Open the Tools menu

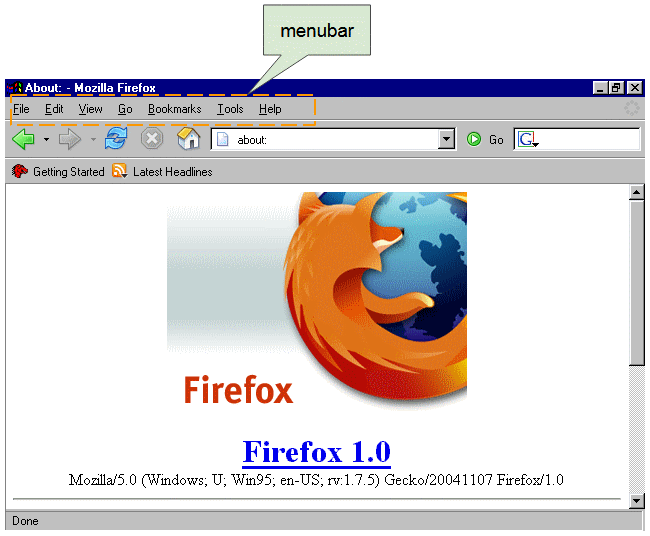pyautogui.click(x=230, y=109)
